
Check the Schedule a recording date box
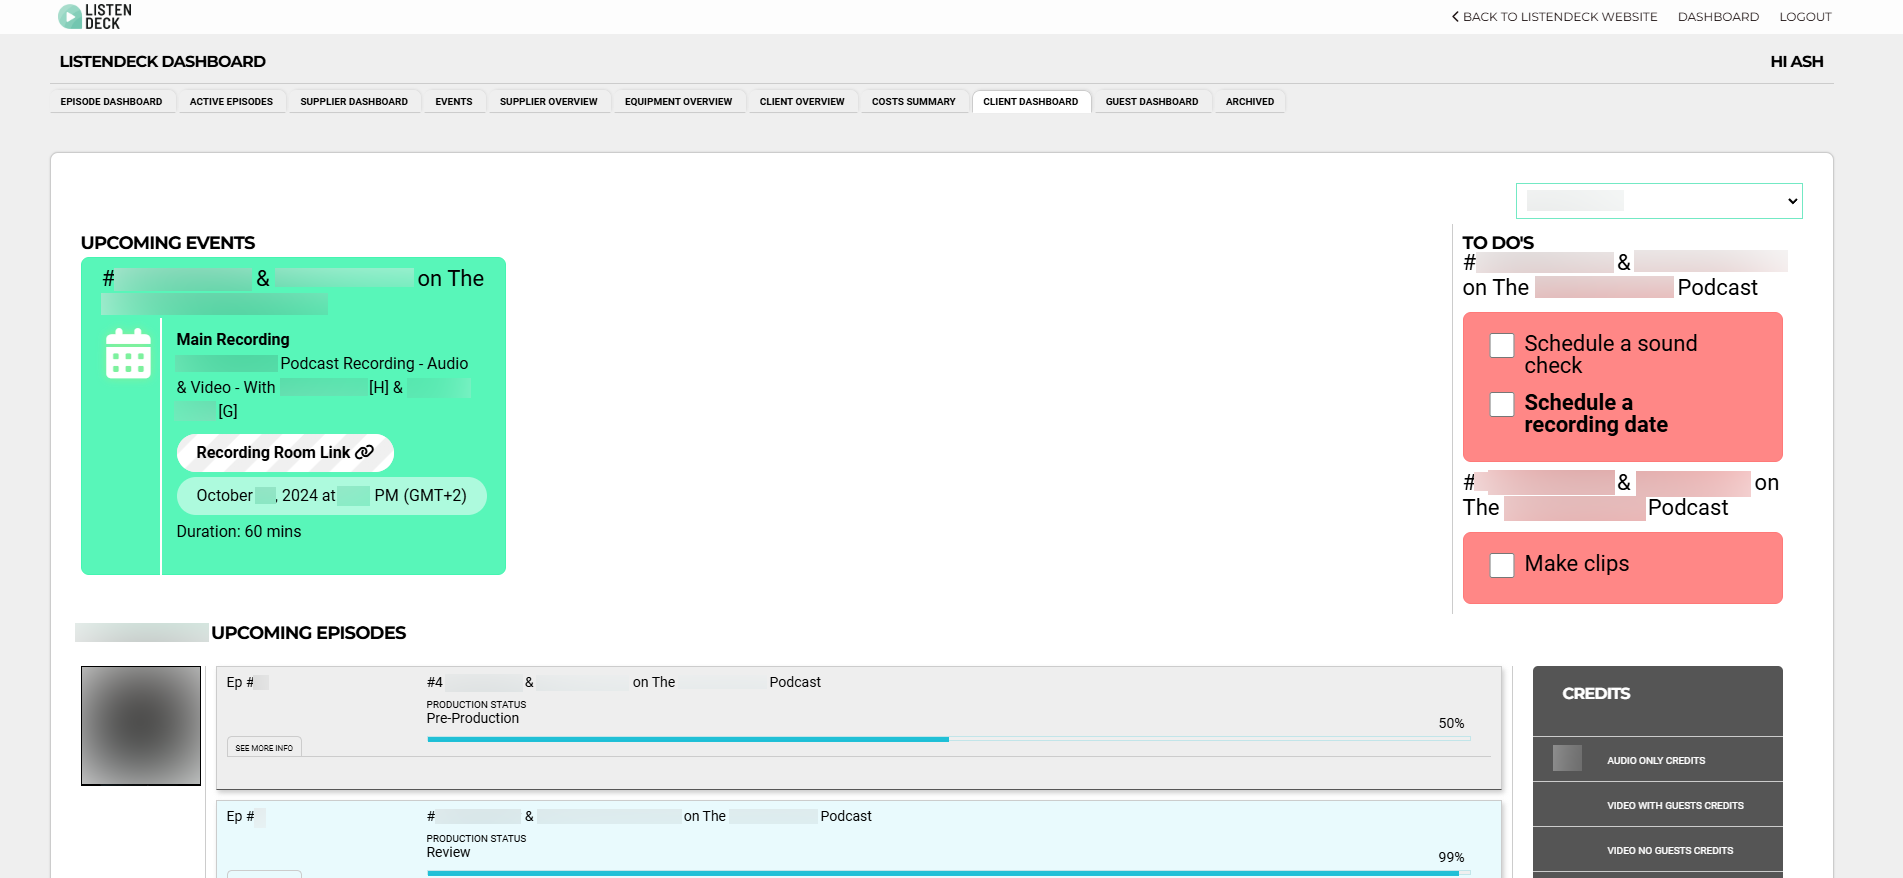click(1501, 404)
